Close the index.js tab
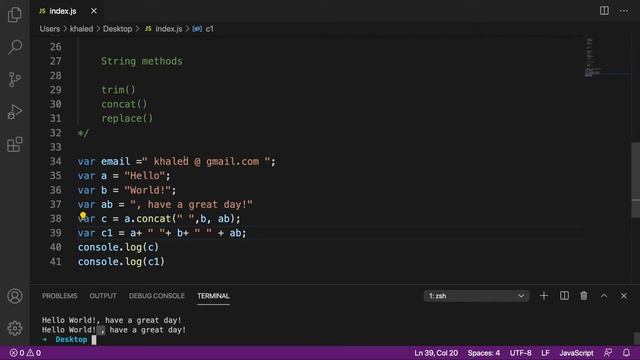 coord(94,11)
